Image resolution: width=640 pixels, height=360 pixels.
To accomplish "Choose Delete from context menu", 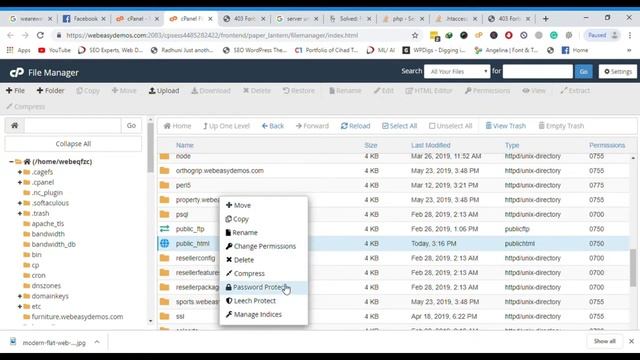I will (264, 260).
